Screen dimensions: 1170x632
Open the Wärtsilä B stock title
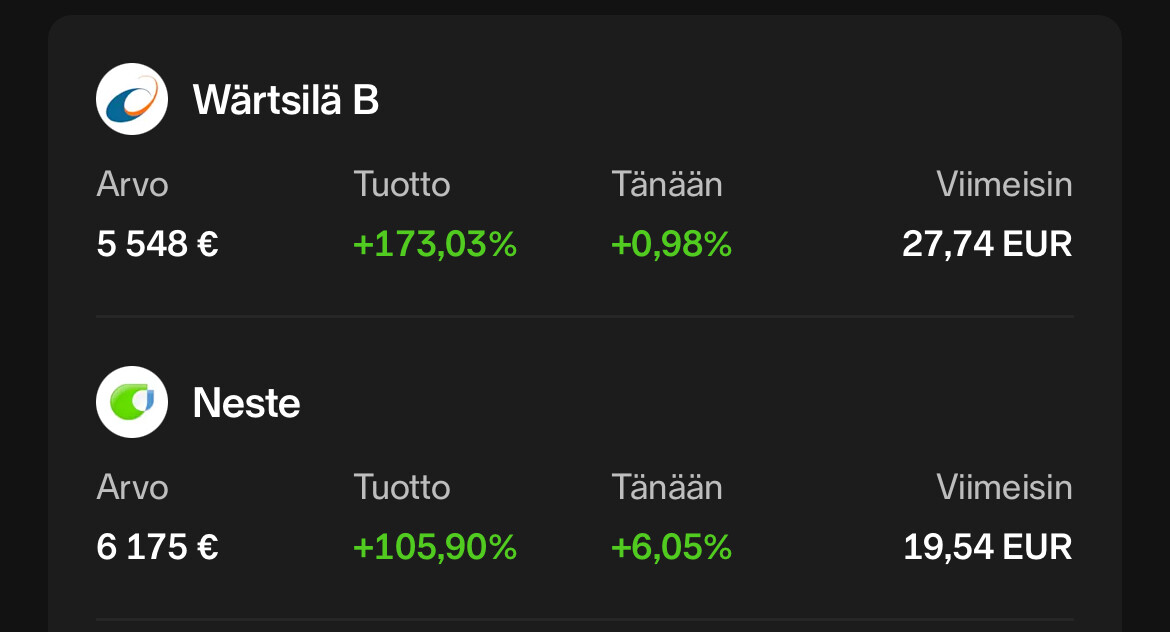286,100
